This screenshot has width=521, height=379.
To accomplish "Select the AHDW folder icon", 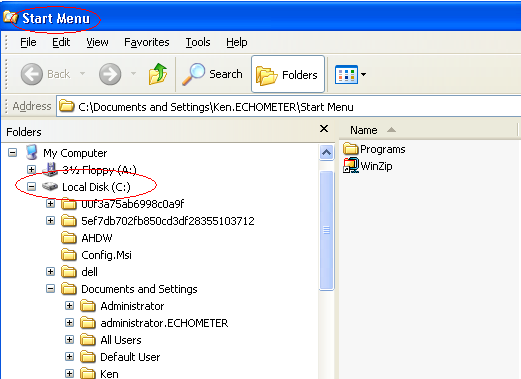I will [x=69, y=238].
